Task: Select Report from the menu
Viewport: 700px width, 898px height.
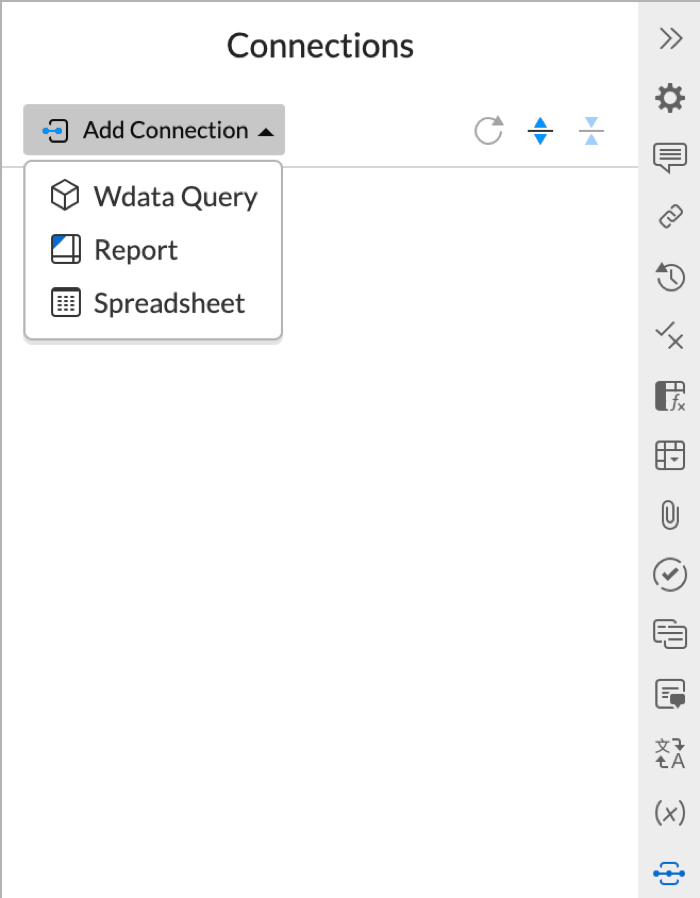Action: coord(136,250)
